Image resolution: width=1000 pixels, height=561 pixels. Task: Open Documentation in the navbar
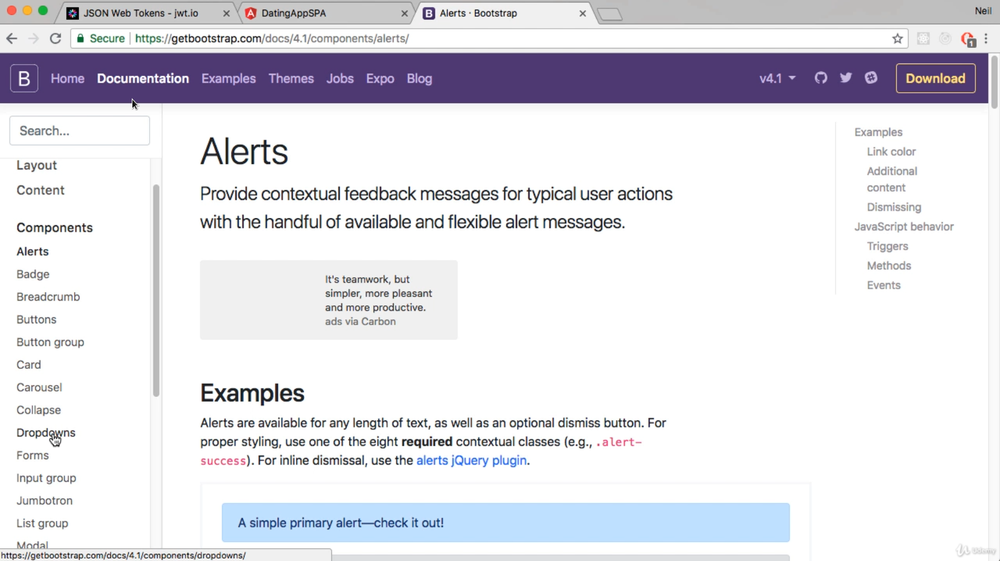(143, 78)
